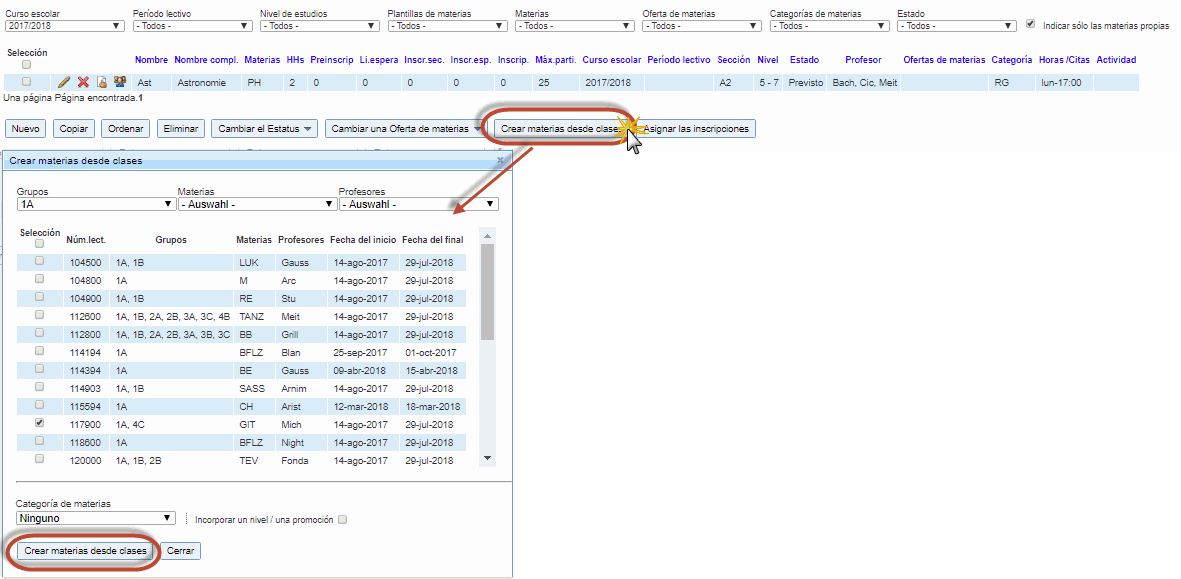The height and width of the screenshot is (579, 1181).
Task: Check lesson 104800 M Arc row
Action: point(40,279)
